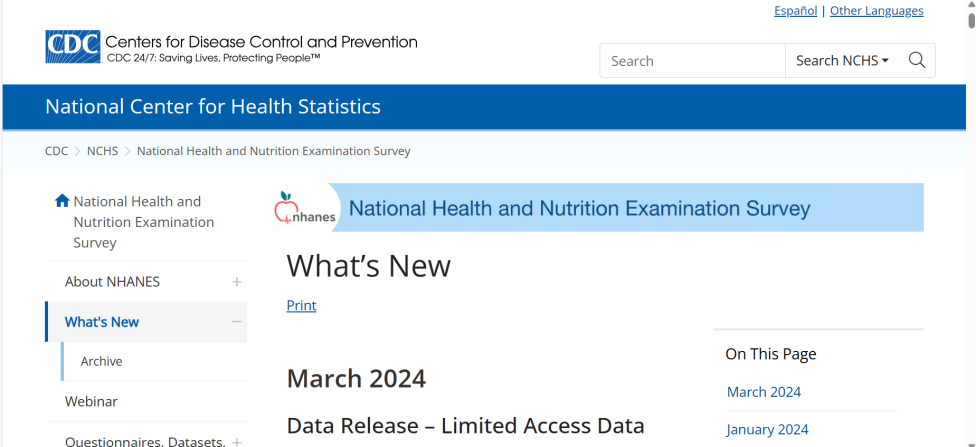Viewport: 976px width, 447px height.
Task: Type in the Search input field
Action: click(x=692, y=61)
